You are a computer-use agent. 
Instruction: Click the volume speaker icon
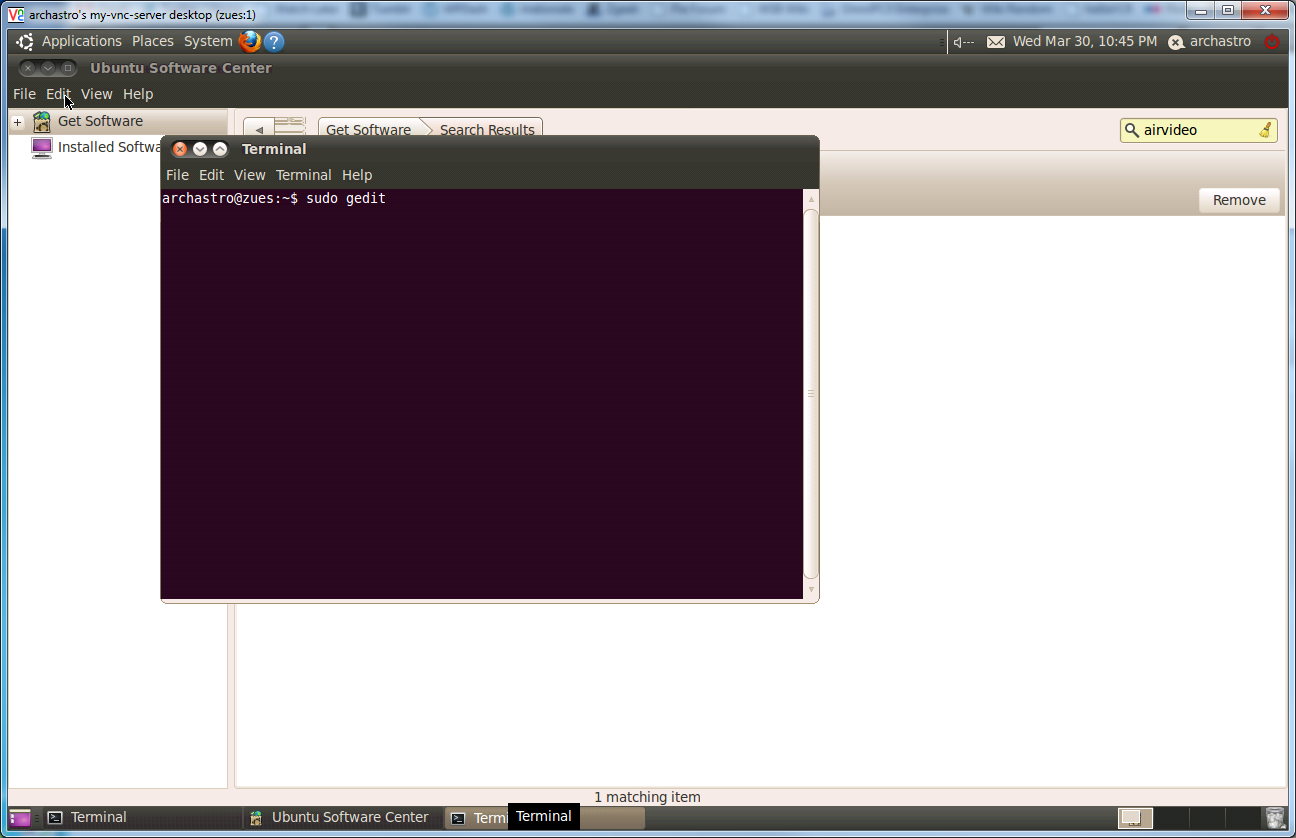tap(962, 42)
